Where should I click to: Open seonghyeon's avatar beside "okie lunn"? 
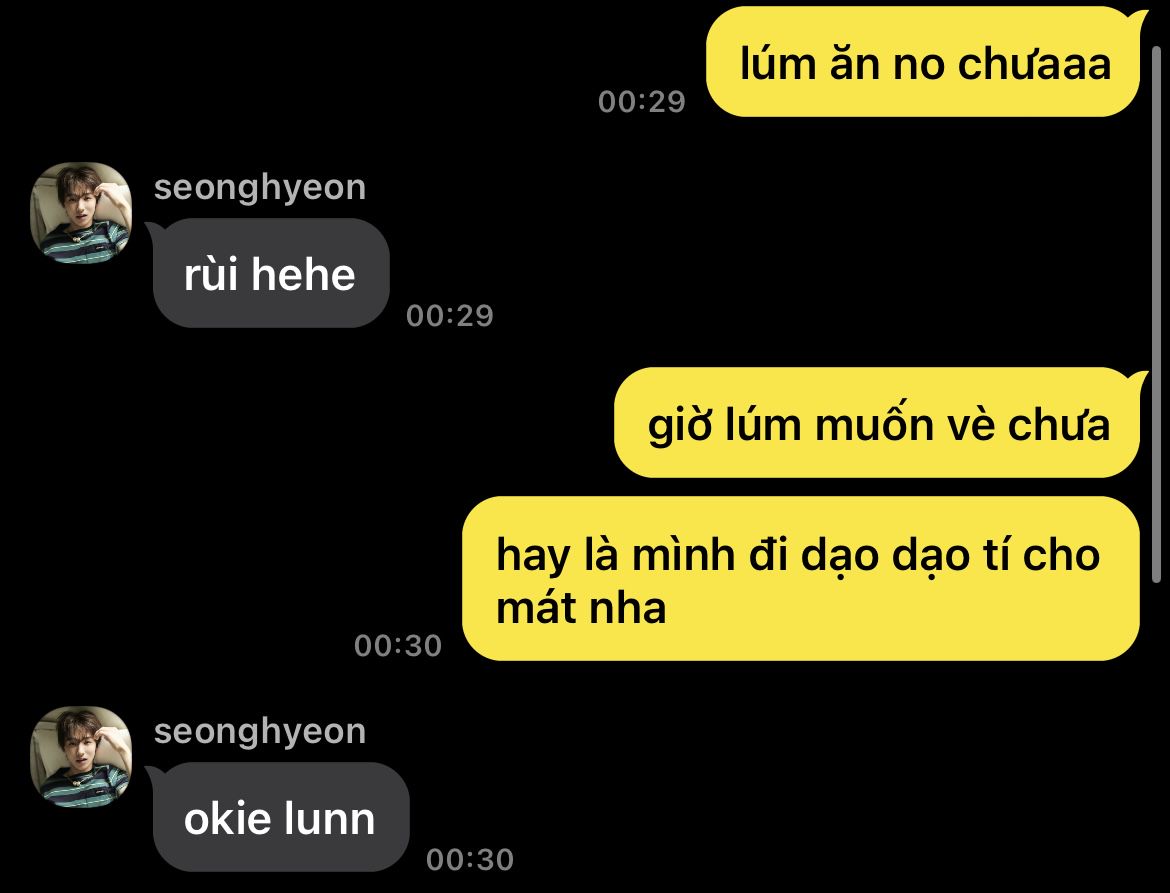[x=81, y=756]
